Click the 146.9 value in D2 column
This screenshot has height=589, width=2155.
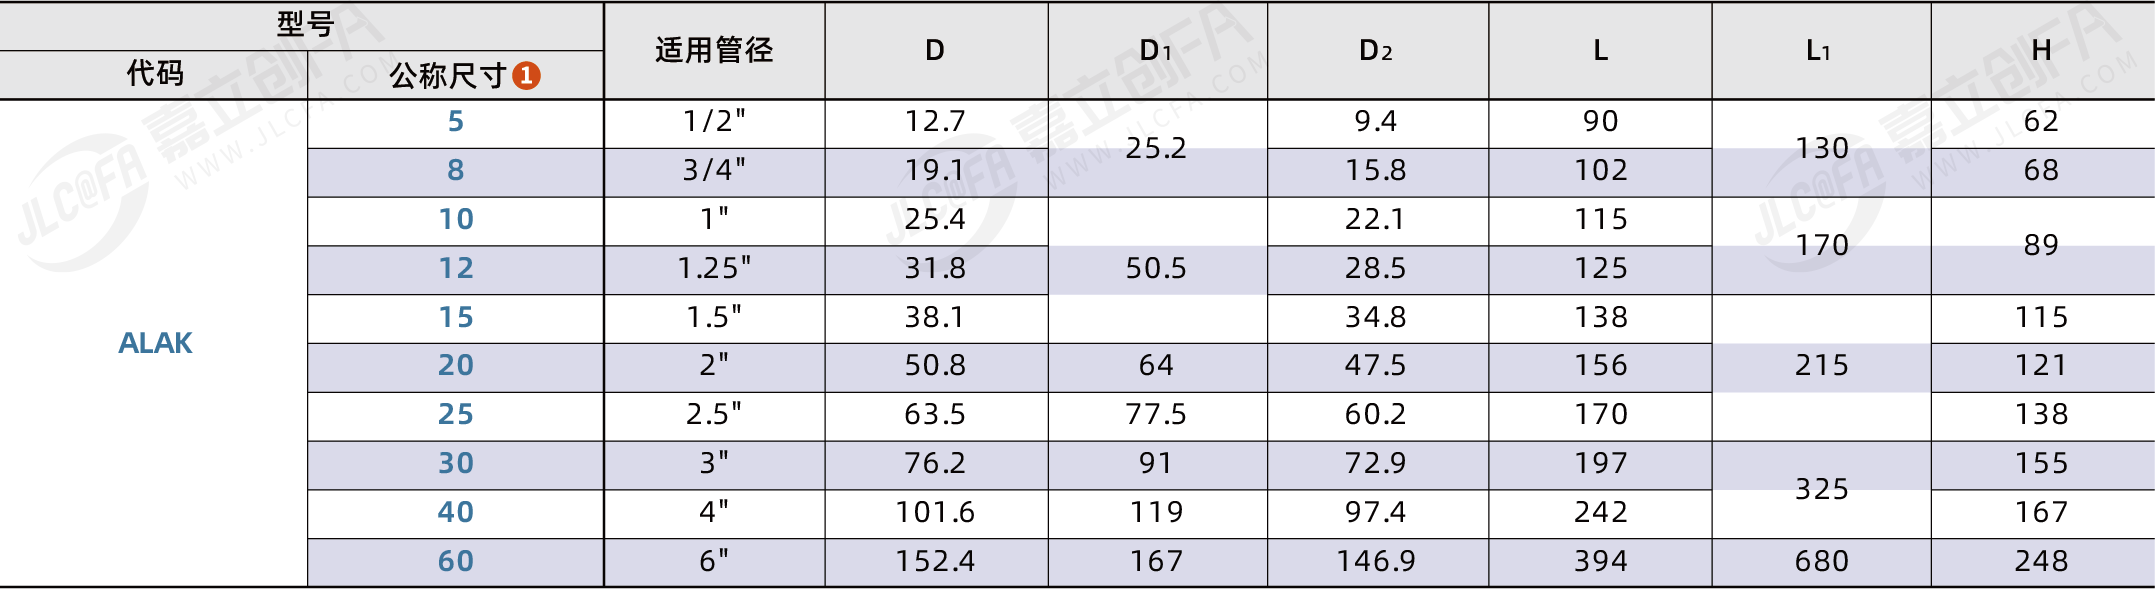(1376, 562)
